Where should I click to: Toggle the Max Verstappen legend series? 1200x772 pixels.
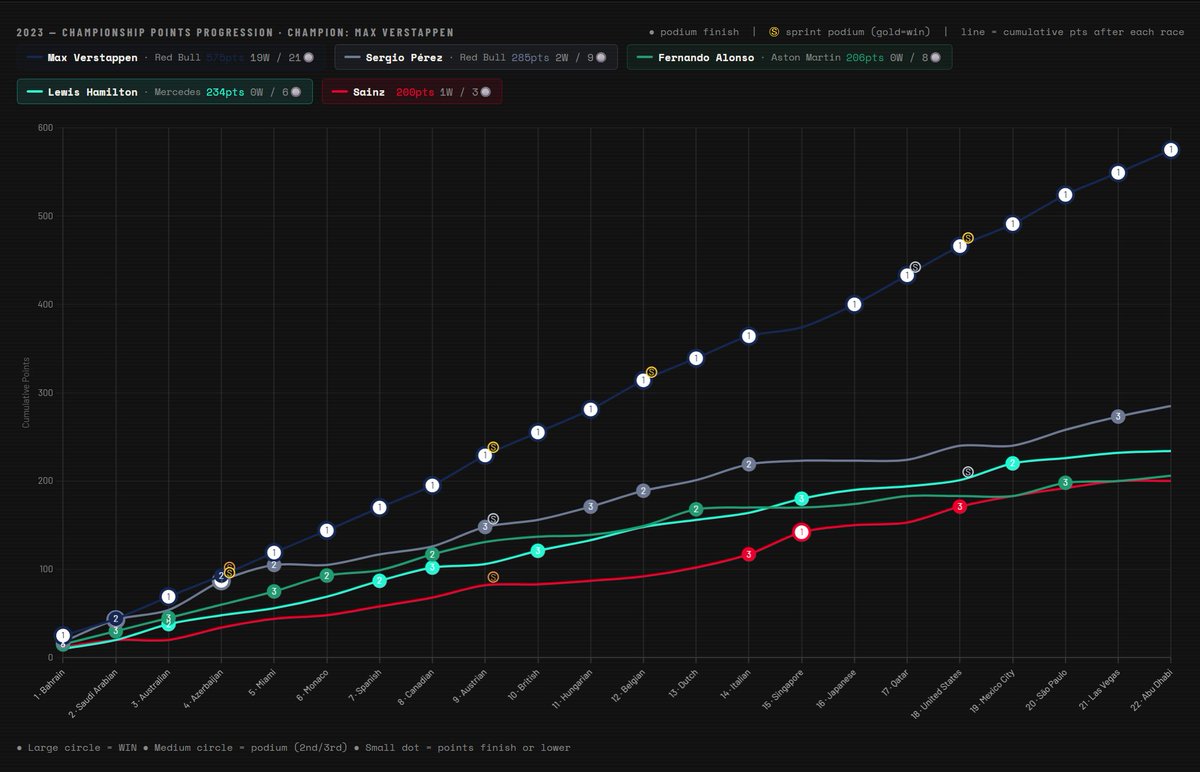(171, 58)
